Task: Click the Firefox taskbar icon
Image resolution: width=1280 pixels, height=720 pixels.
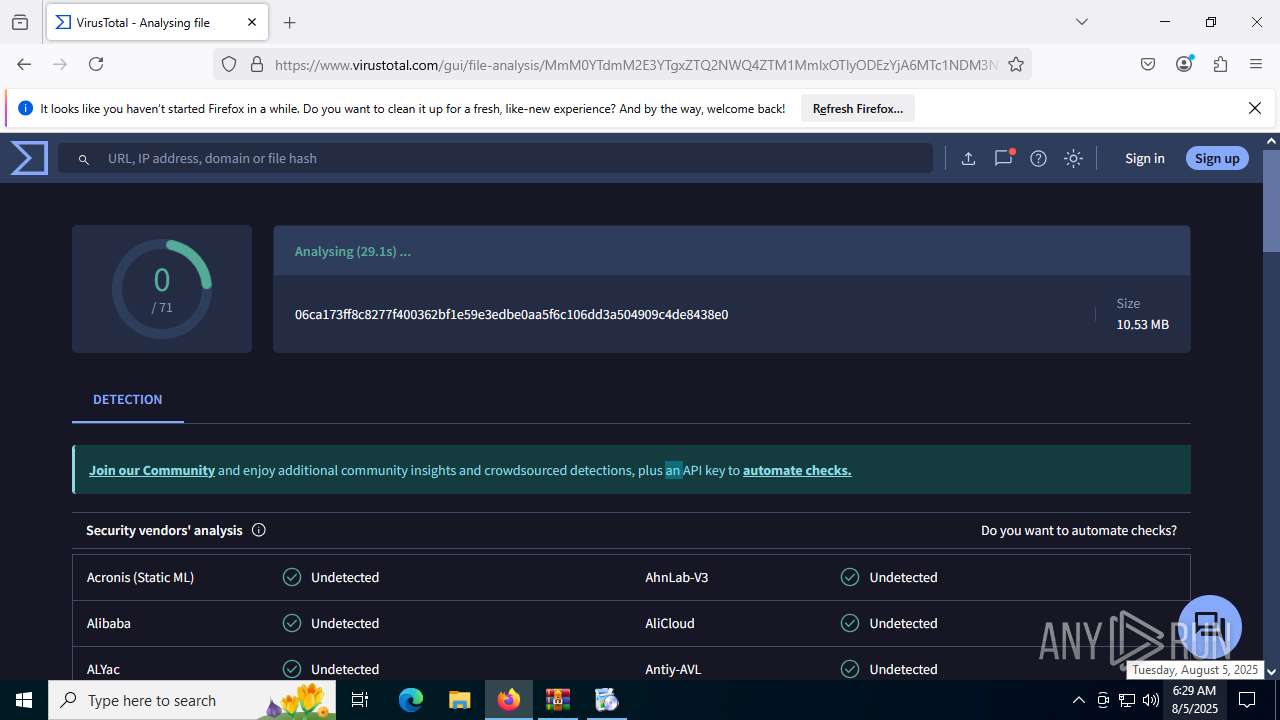Action: 509,700
